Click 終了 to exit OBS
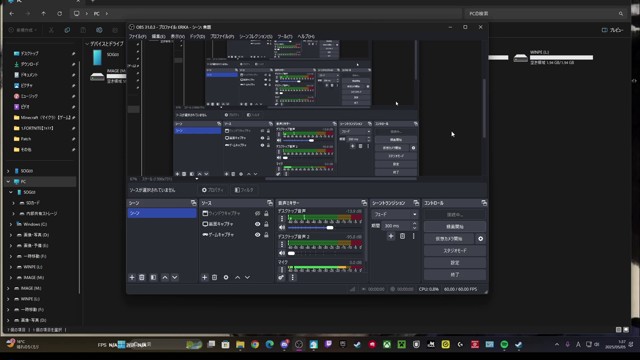 click(x=455, y=275)
